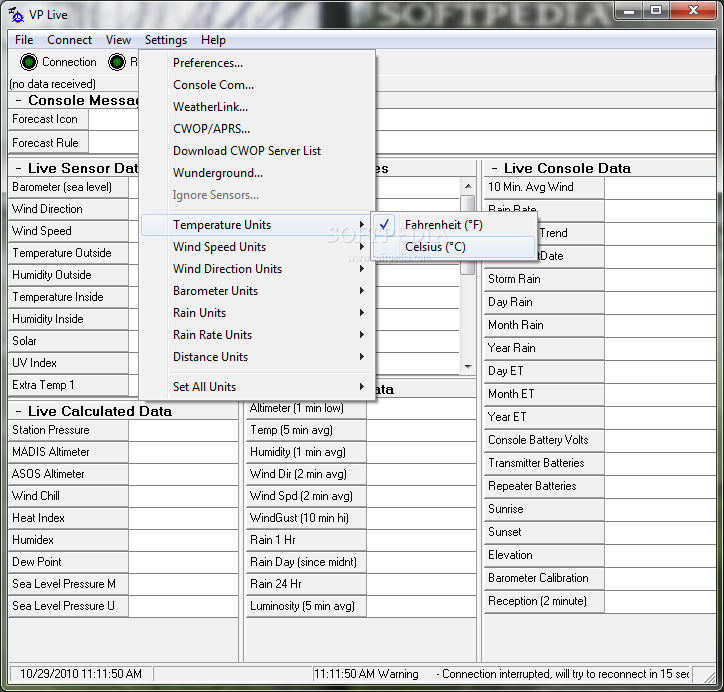The image size is (724, 692).
Task: Click the date and time in status bar
Action: click(81, 674)
